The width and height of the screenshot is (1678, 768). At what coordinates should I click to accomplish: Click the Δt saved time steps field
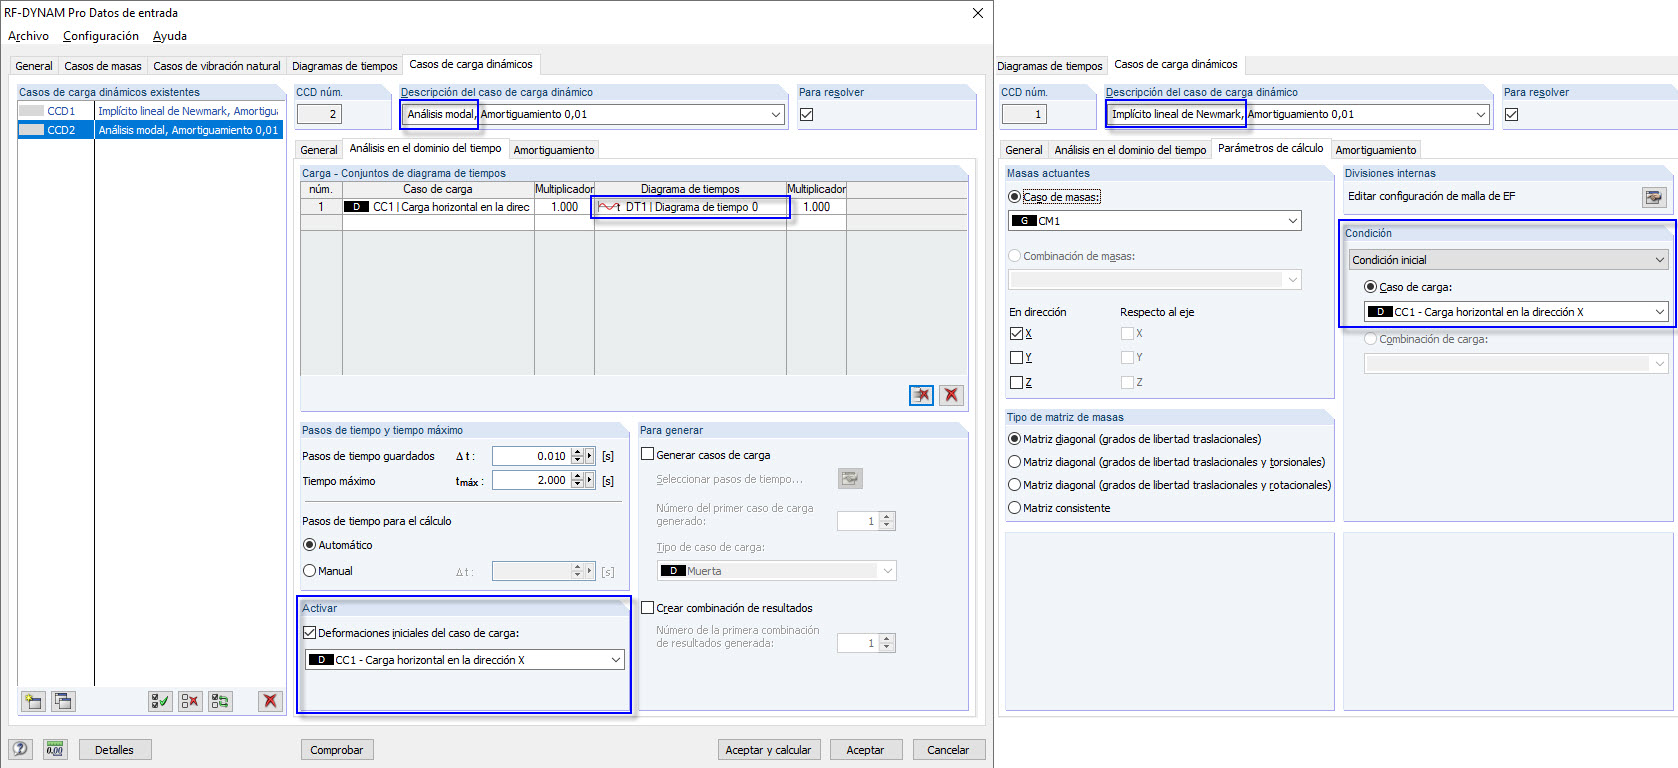coord(531,456)
